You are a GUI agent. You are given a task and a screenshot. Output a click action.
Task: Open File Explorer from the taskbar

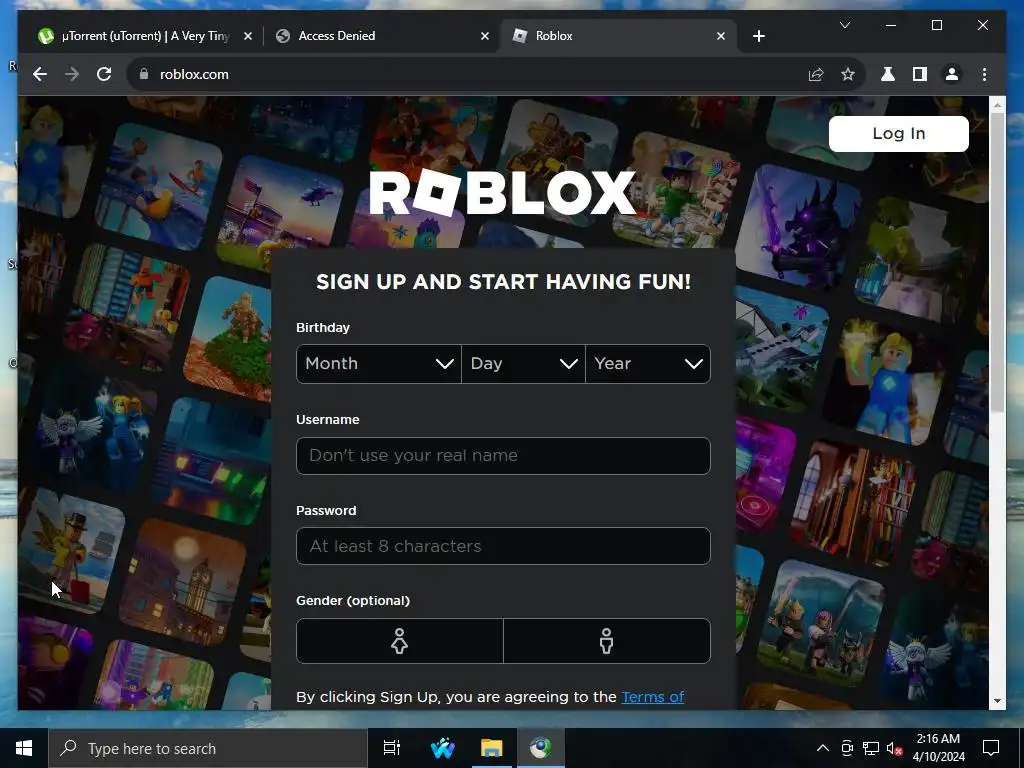491,748
